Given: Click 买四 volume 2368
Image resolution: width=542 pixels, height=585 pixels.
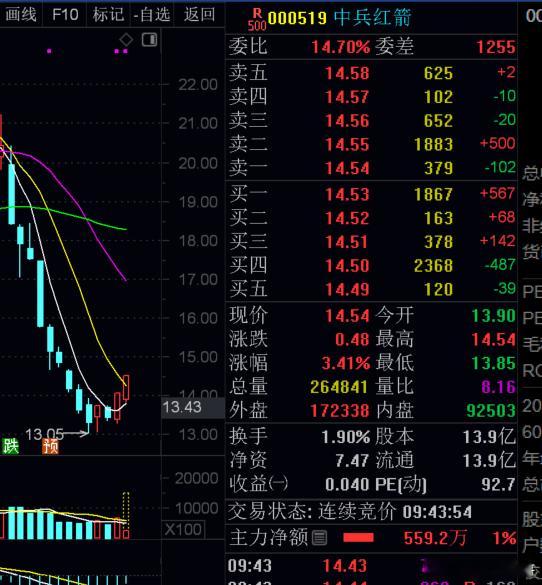Looking at the screenshot, I should coord(433,266).
